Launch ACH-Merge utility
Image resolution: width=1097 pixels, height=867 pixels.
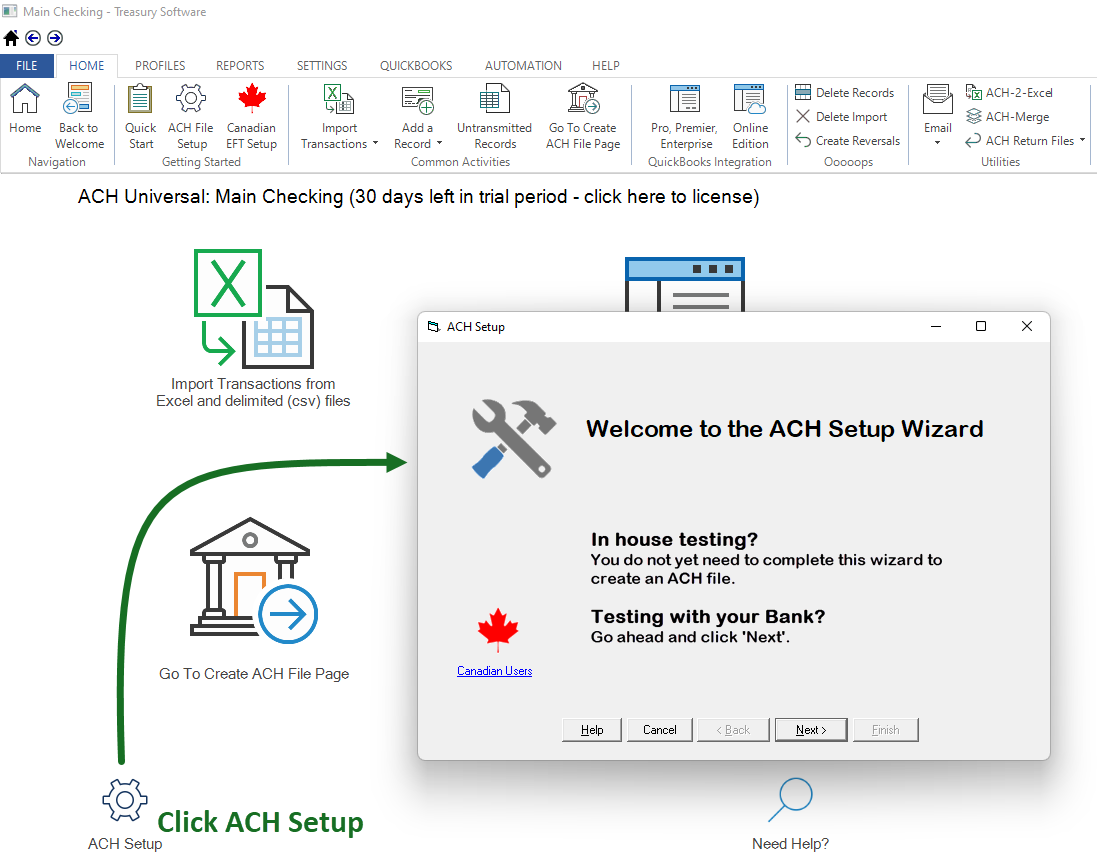click(1007, 117)
